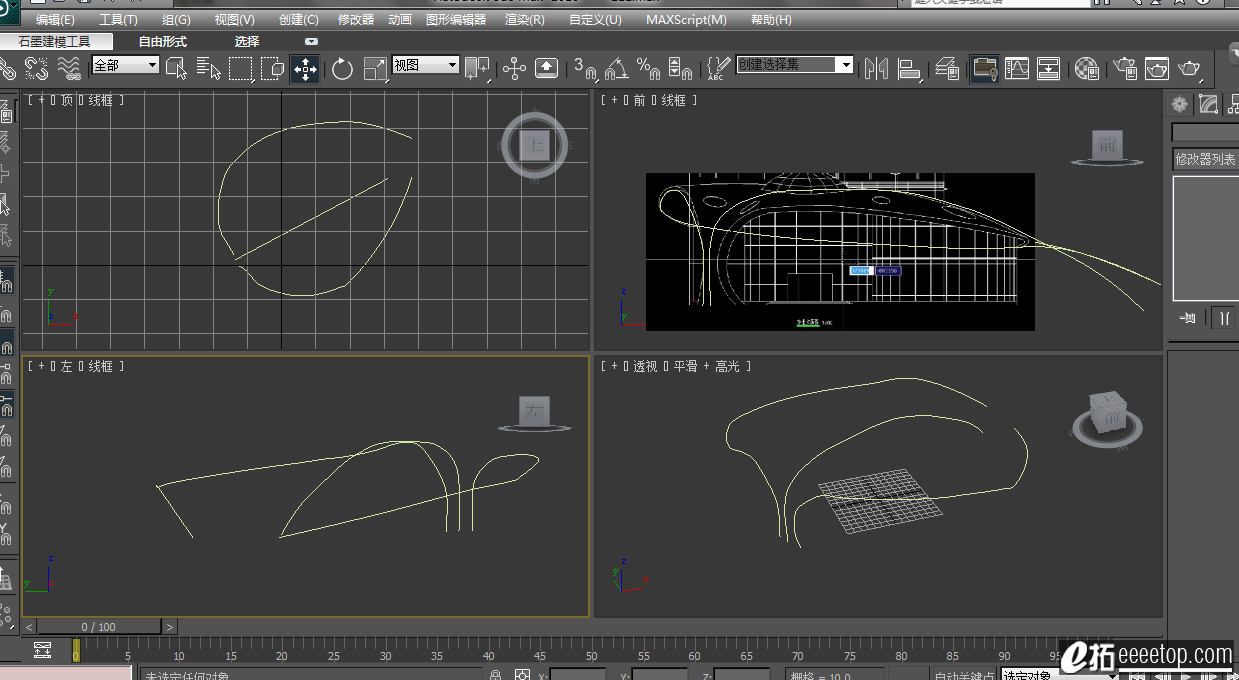Open the 视图(V) menu

[x=234, y=19]
